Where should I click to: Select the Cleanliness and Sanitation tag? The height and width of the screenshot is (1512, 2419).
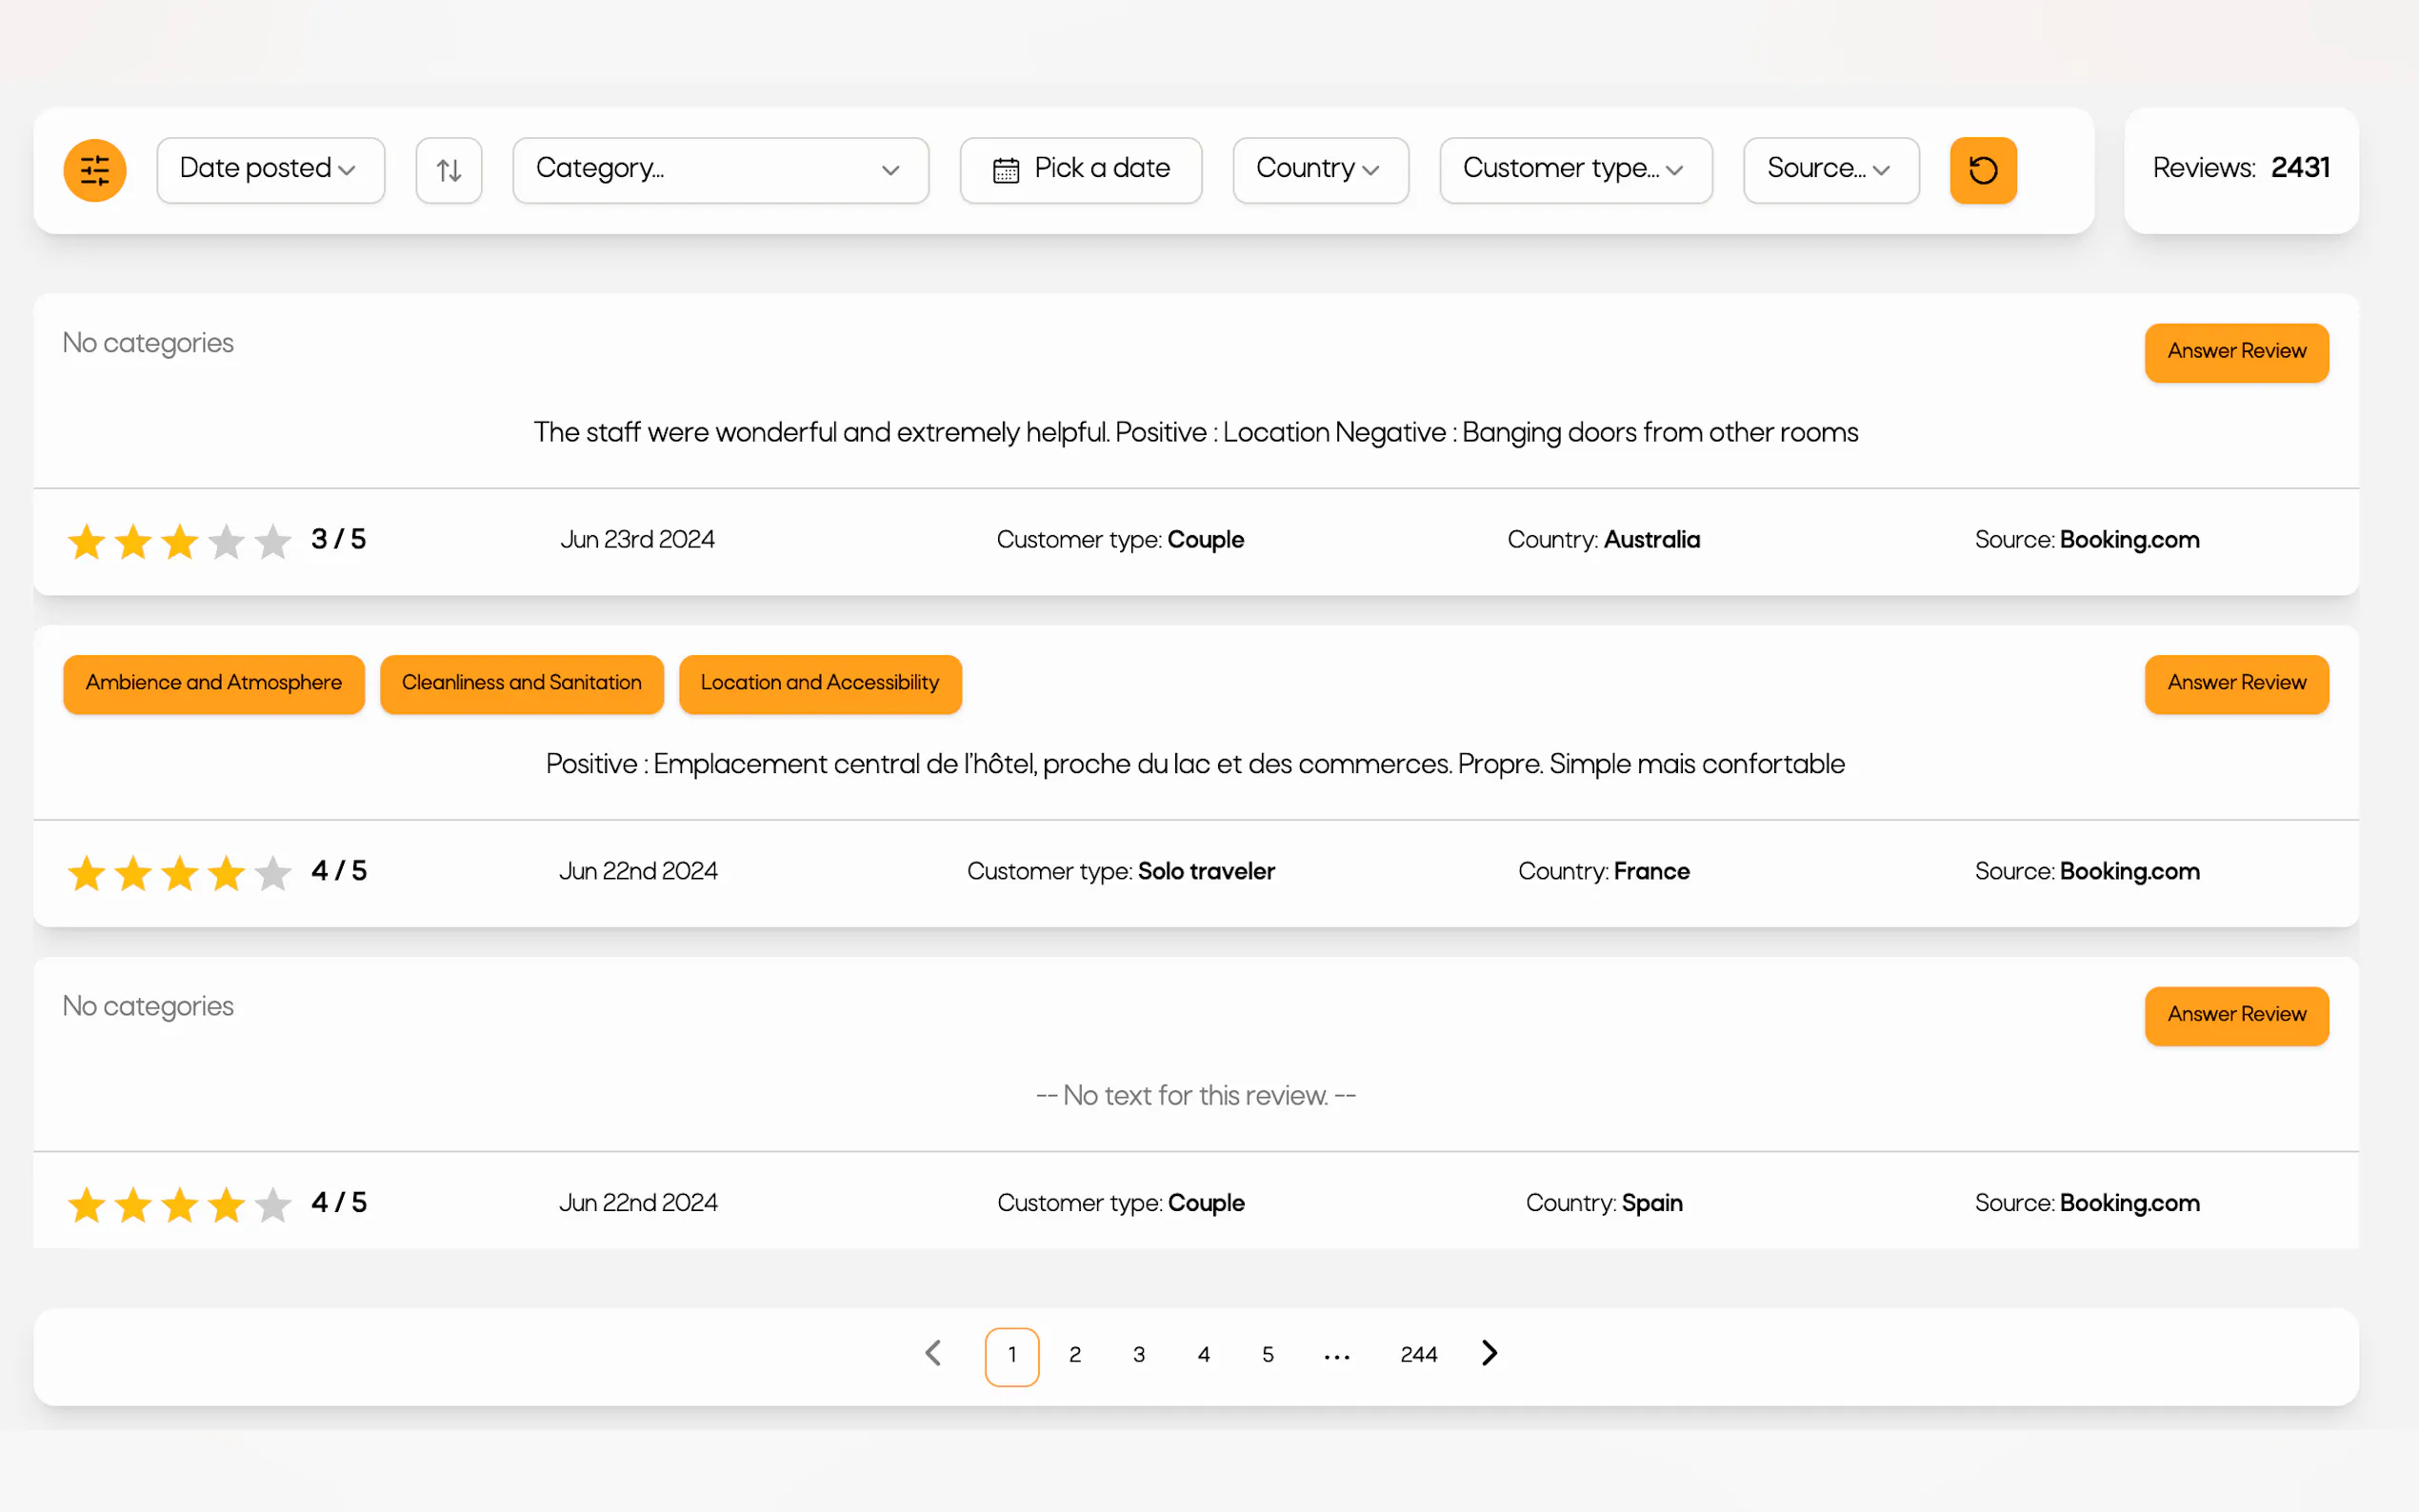pos(521,684)
